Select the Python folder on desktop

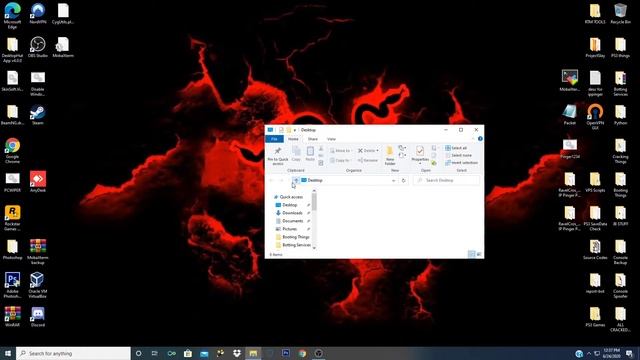coord(620,115)
